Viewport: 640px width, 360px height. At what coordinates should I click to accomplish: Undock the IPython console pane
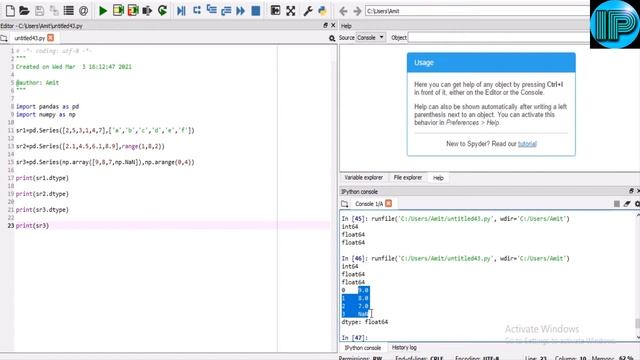coord(631,191)
